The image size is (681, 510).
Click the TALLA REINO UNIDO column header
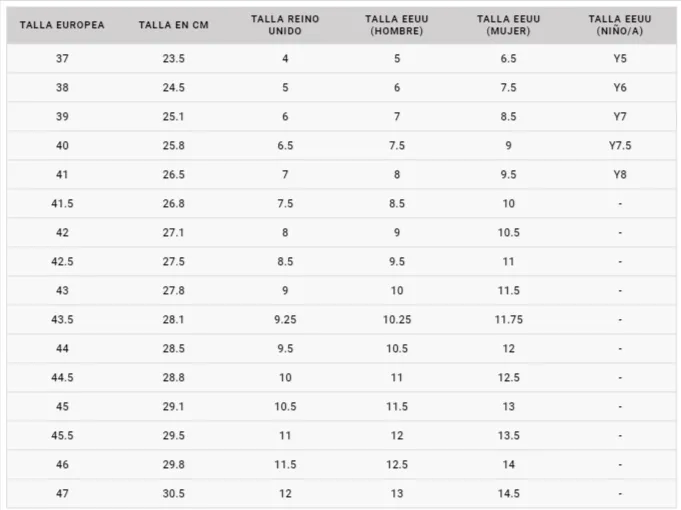(285, 24)
